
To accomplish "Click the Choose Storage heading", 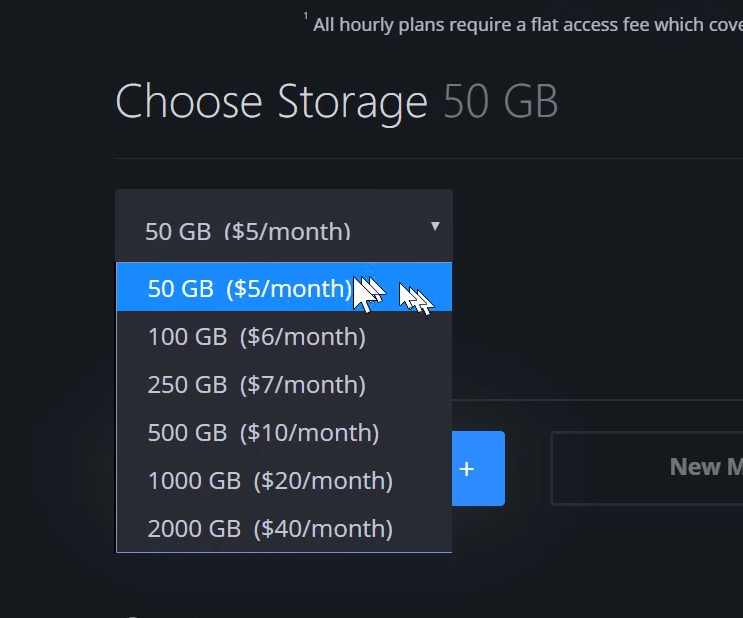I will (272, 102).
